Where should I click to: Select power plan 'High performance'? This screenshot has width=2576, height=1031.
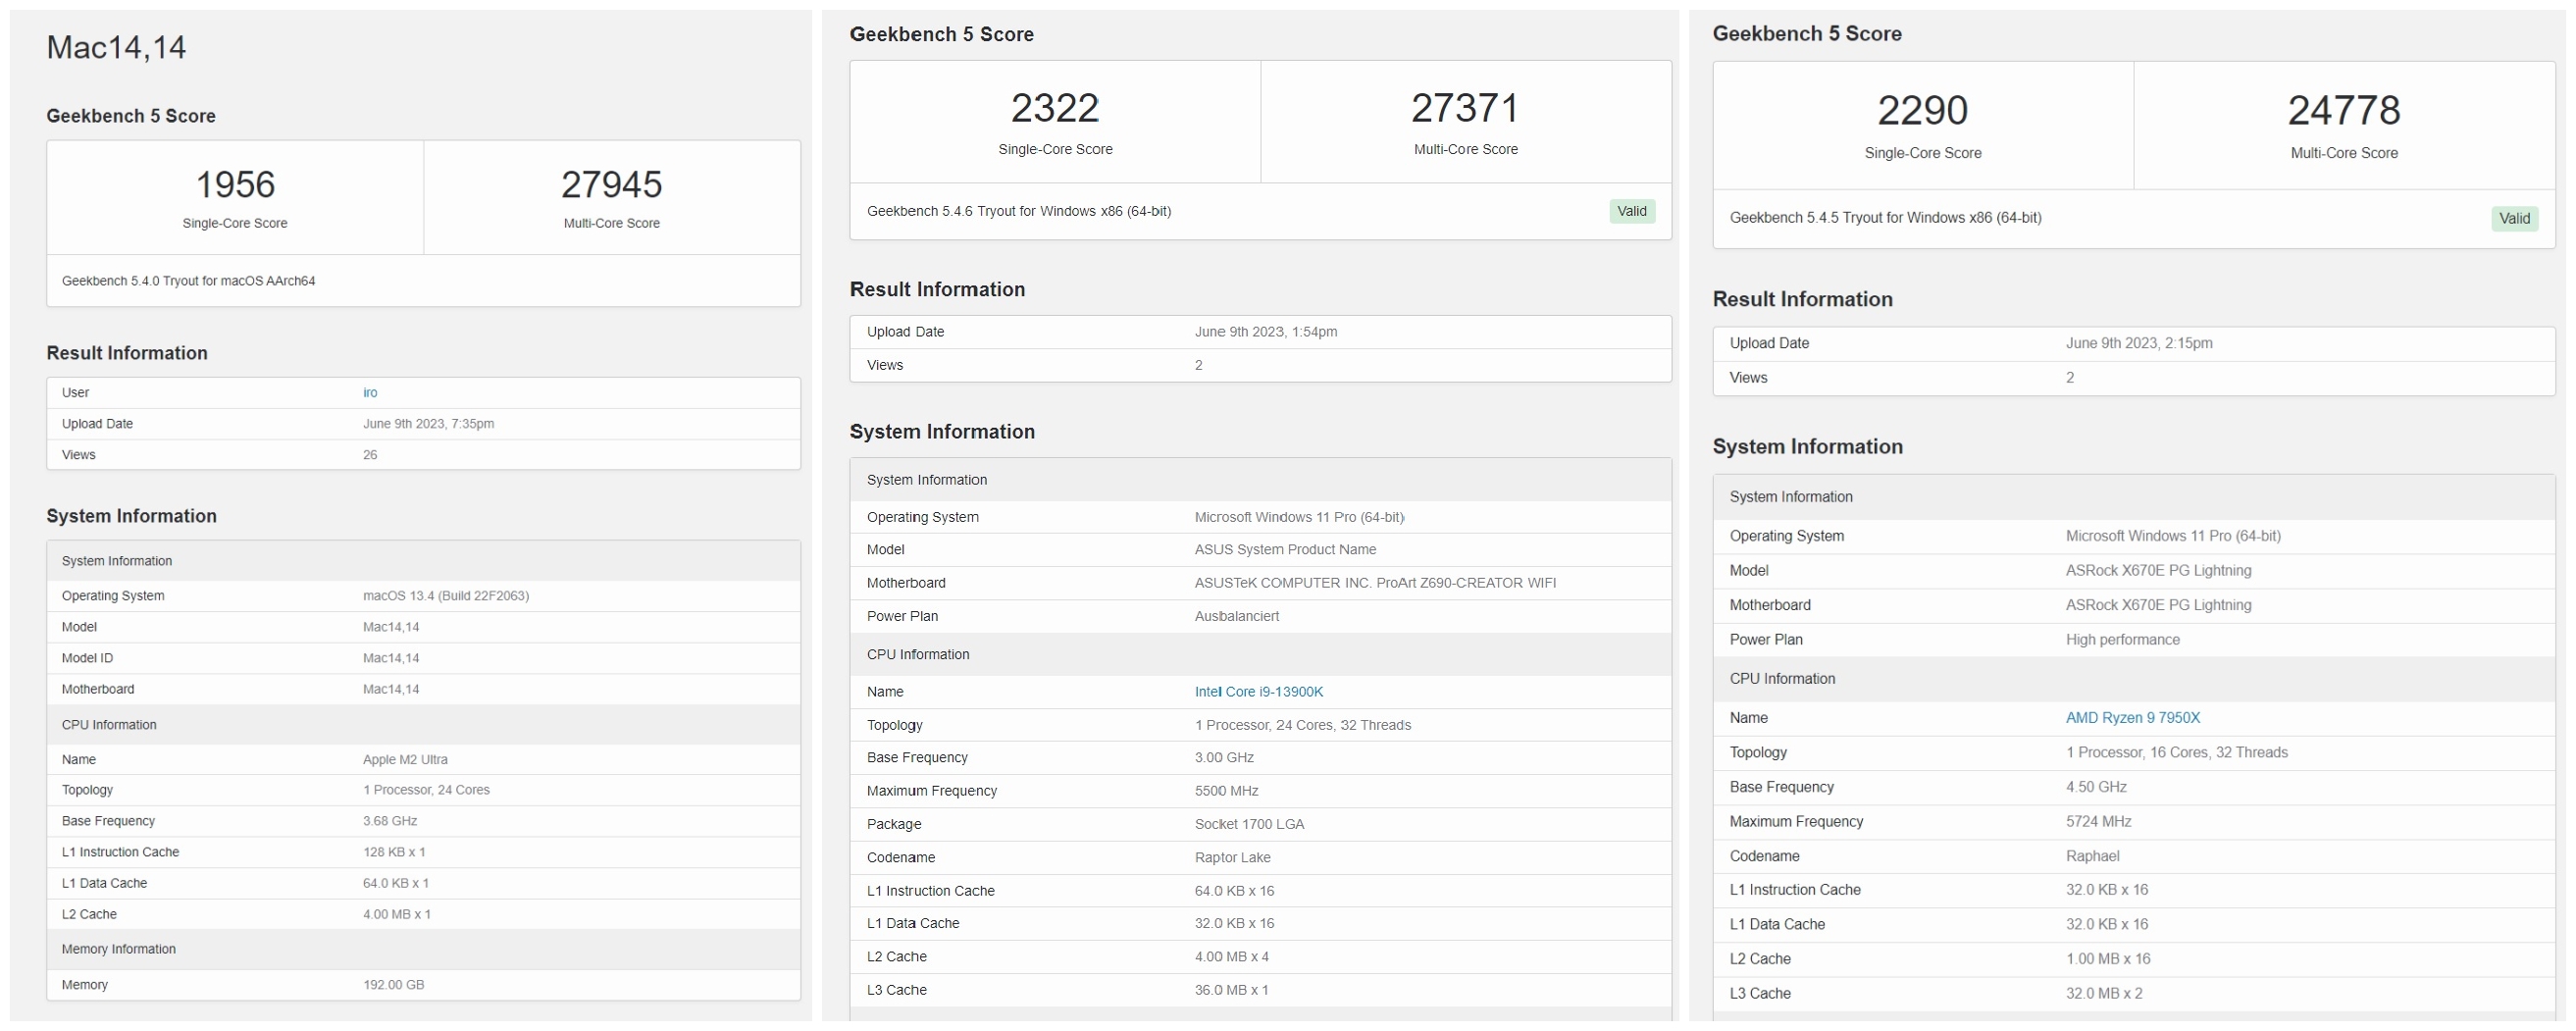tap(2122, 640)
